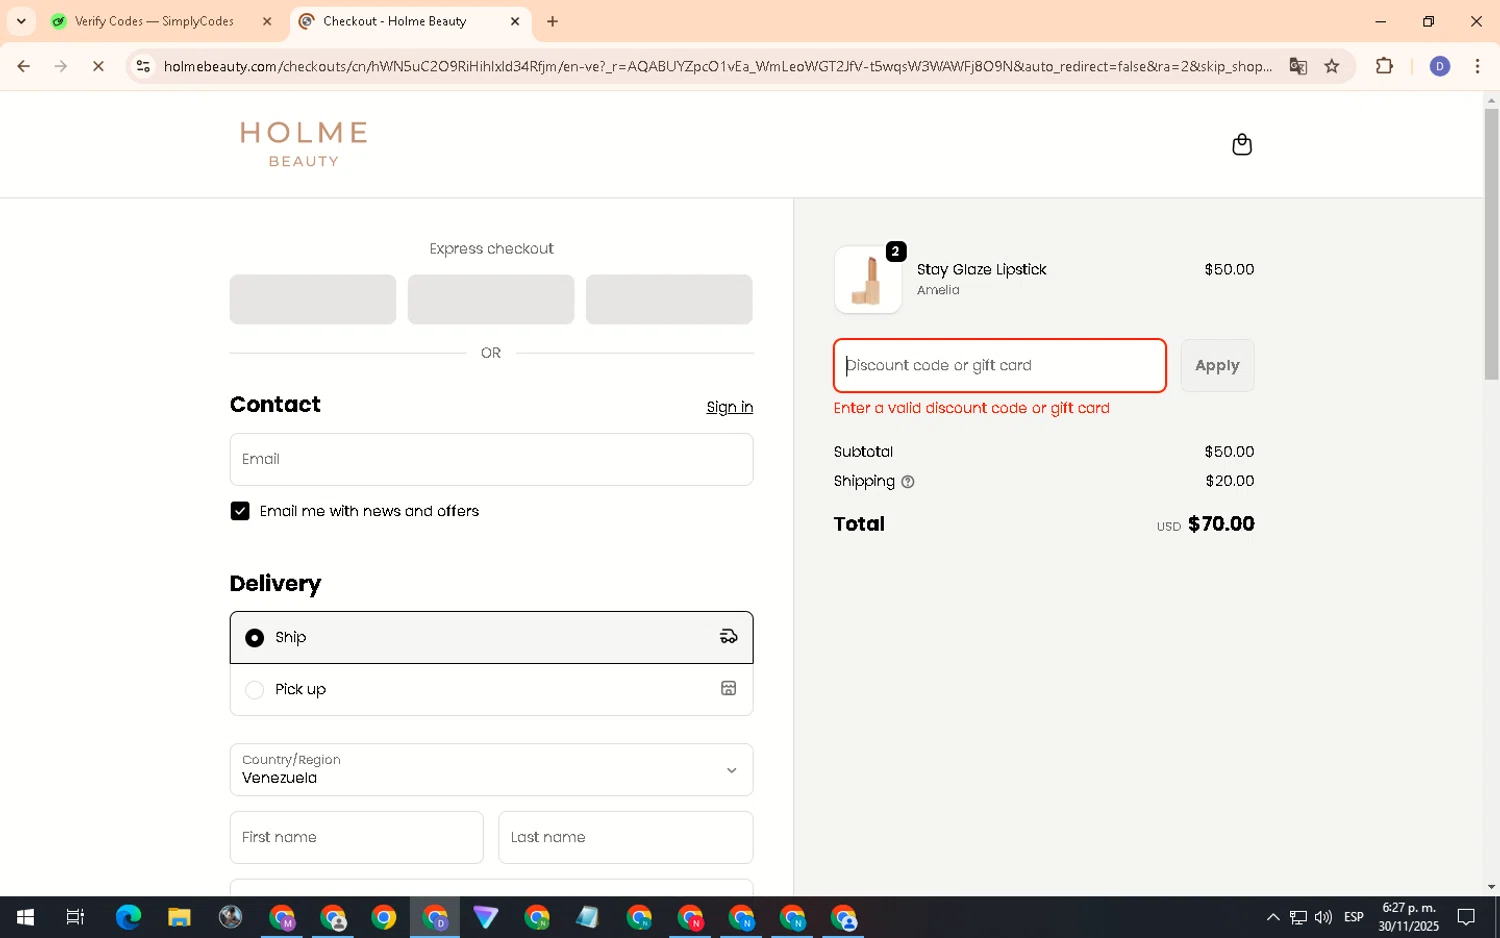Click the shipping info question mark icon
Screen dimensions: 1500x938
pyautogui.click(x=907, y=482)
